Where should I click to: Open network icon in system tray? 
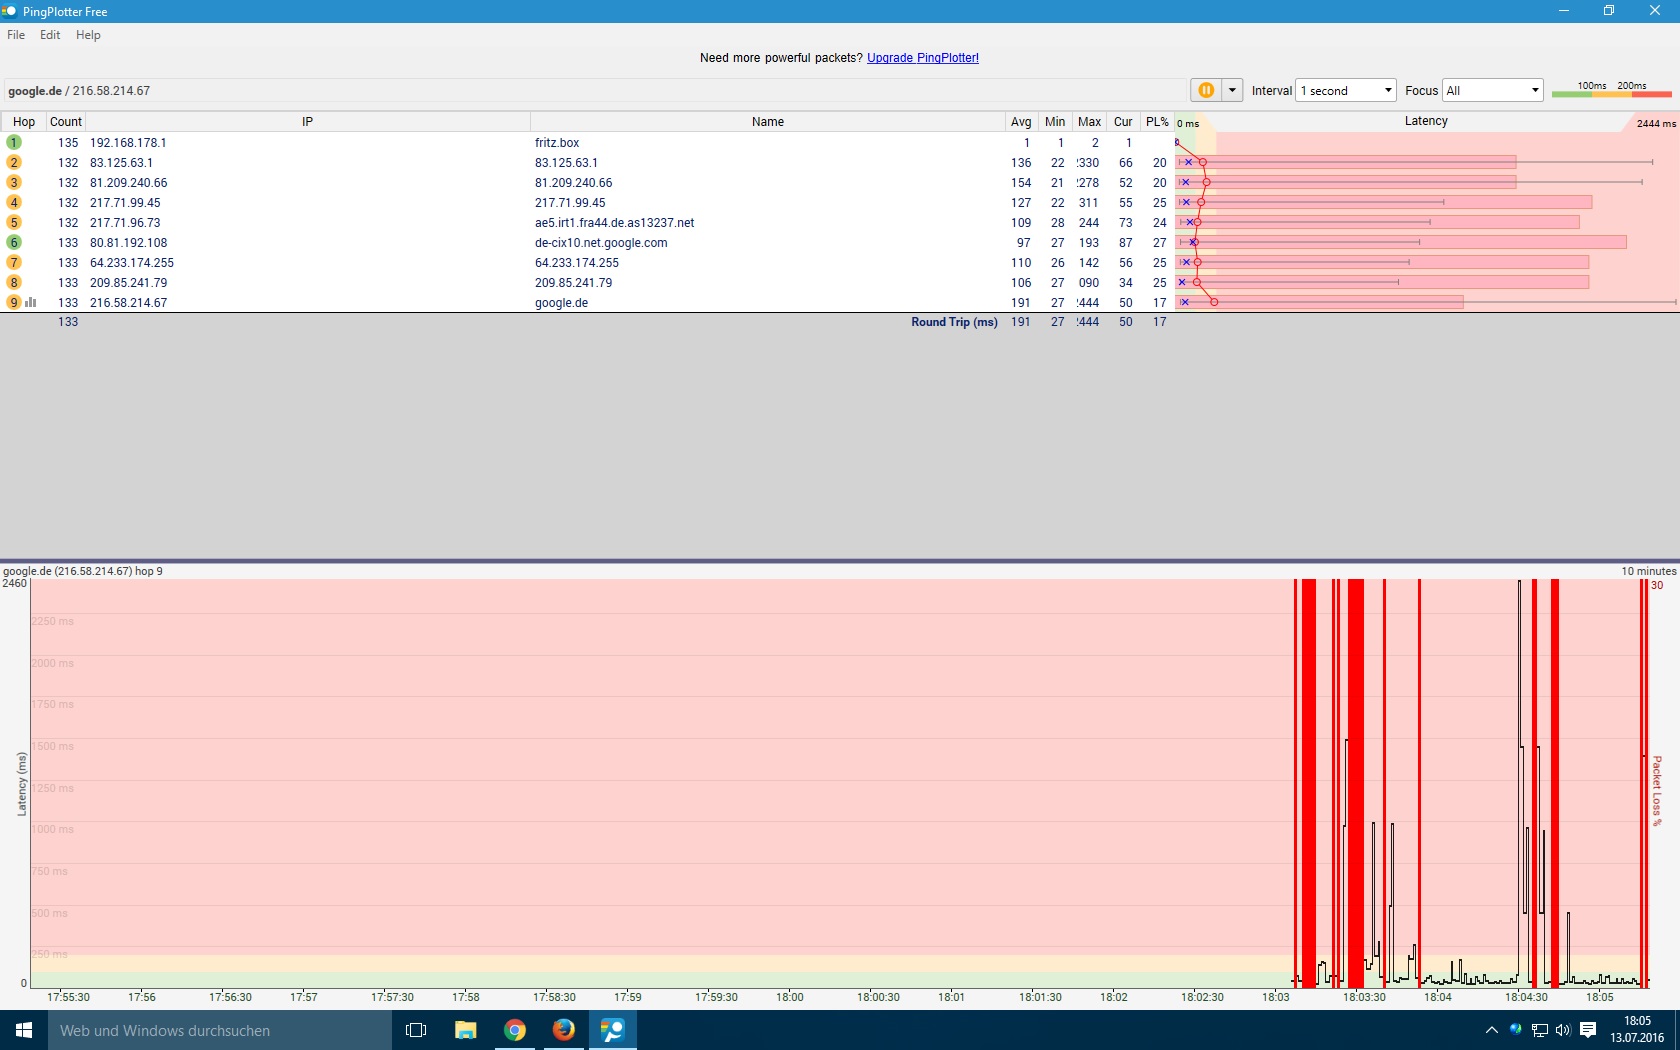(1540, 1030)
